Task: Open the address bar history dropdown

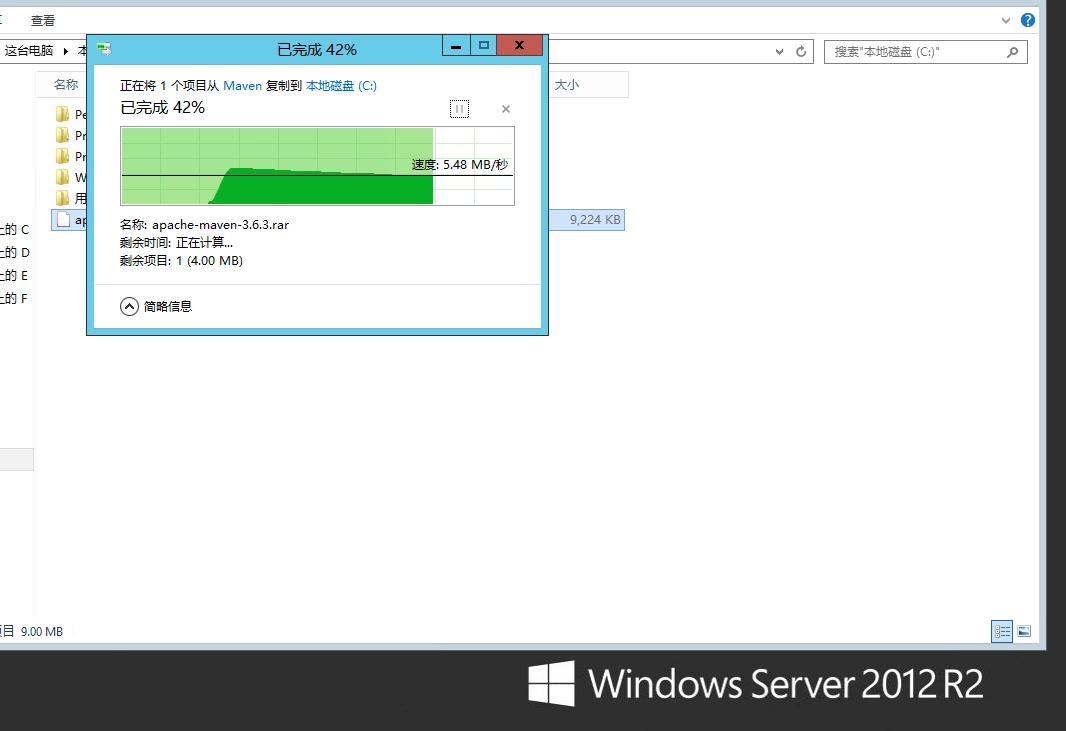Action: 778,51
